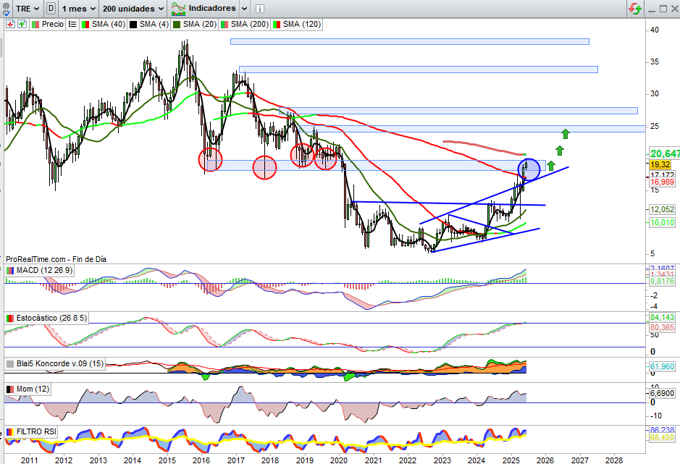
Task: Click the ProRealTime.com - Fin de Día text
Action: [56, 259]
